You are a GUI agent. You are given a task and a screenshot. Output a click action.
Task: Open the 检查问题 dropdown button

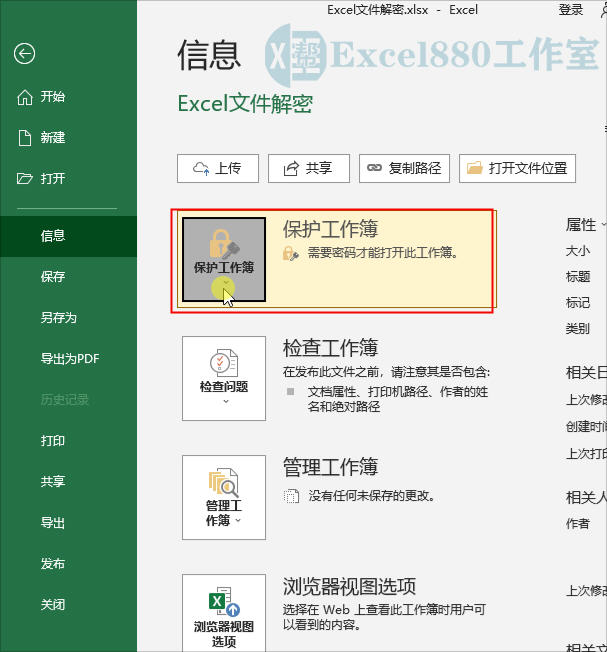224,378
